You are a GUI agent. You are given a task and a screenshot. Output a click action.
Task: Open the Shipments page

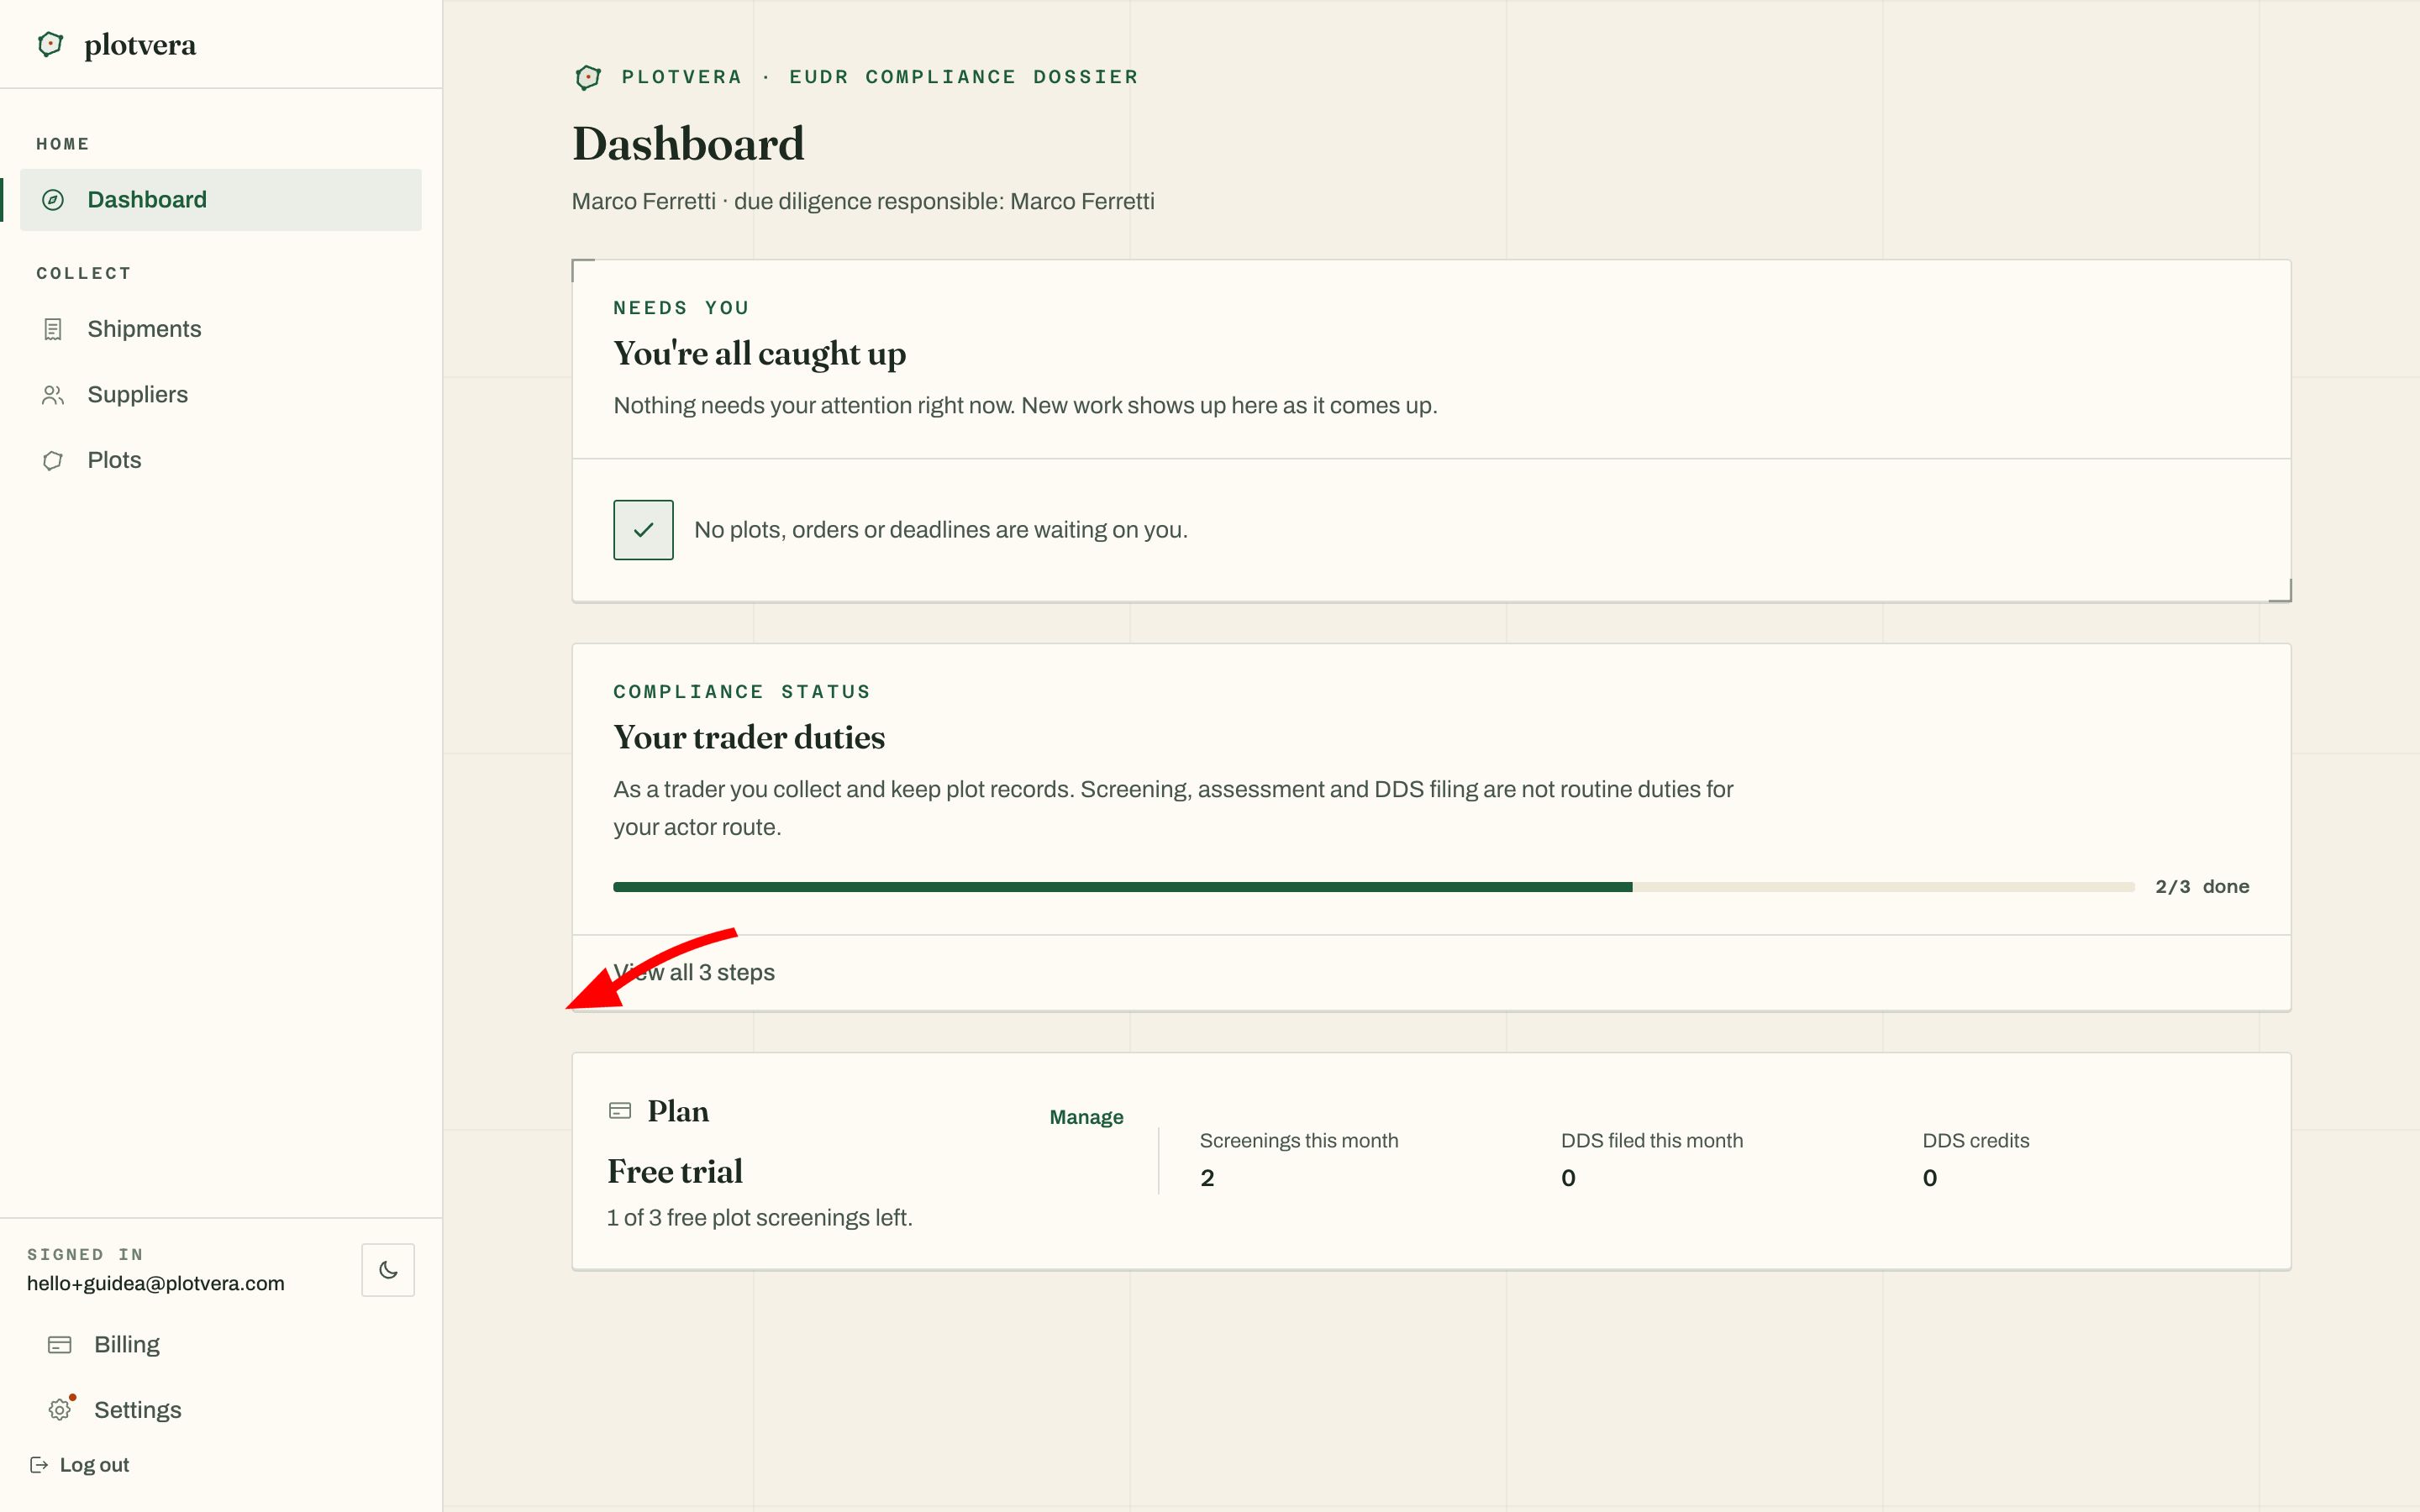point(221,329)
